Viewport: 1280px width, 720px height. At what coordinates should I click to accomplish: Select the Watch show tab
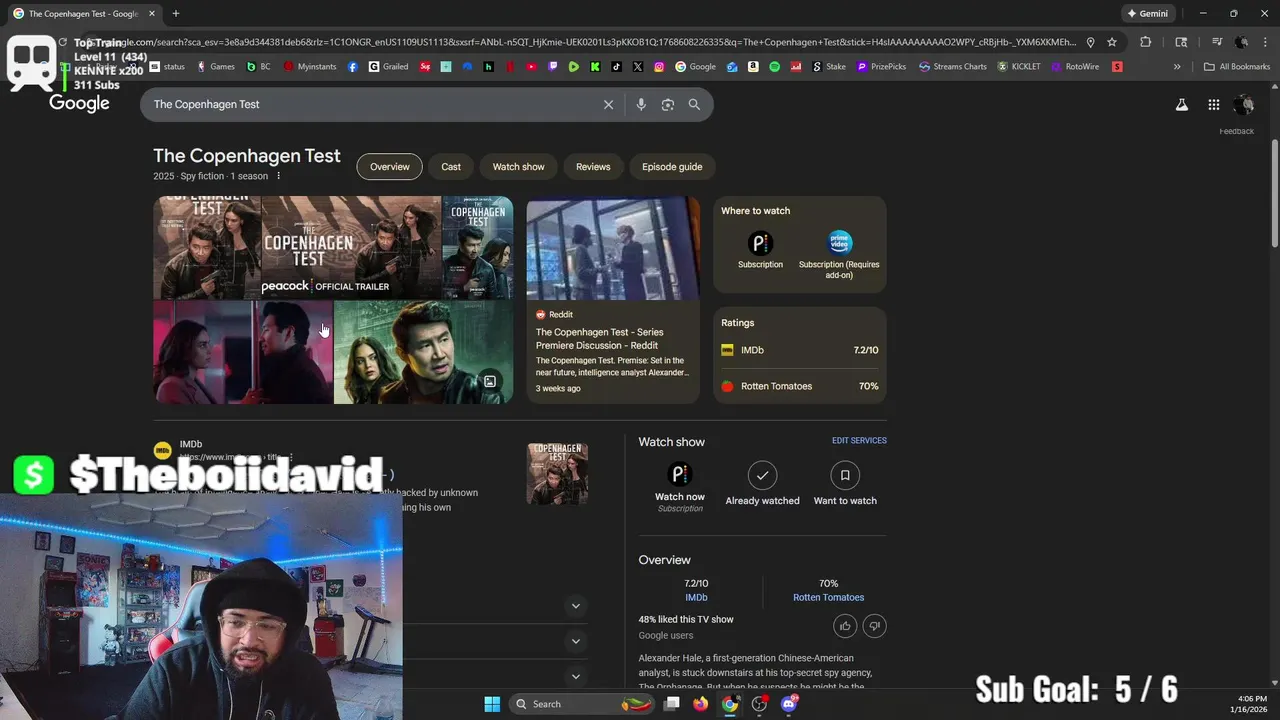tap(518, 167)
